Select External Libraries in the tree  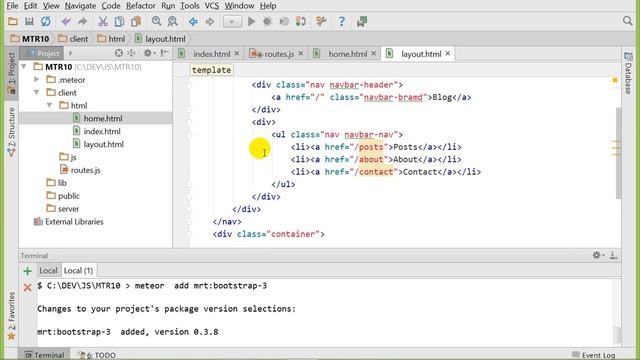tap(74, 222)
